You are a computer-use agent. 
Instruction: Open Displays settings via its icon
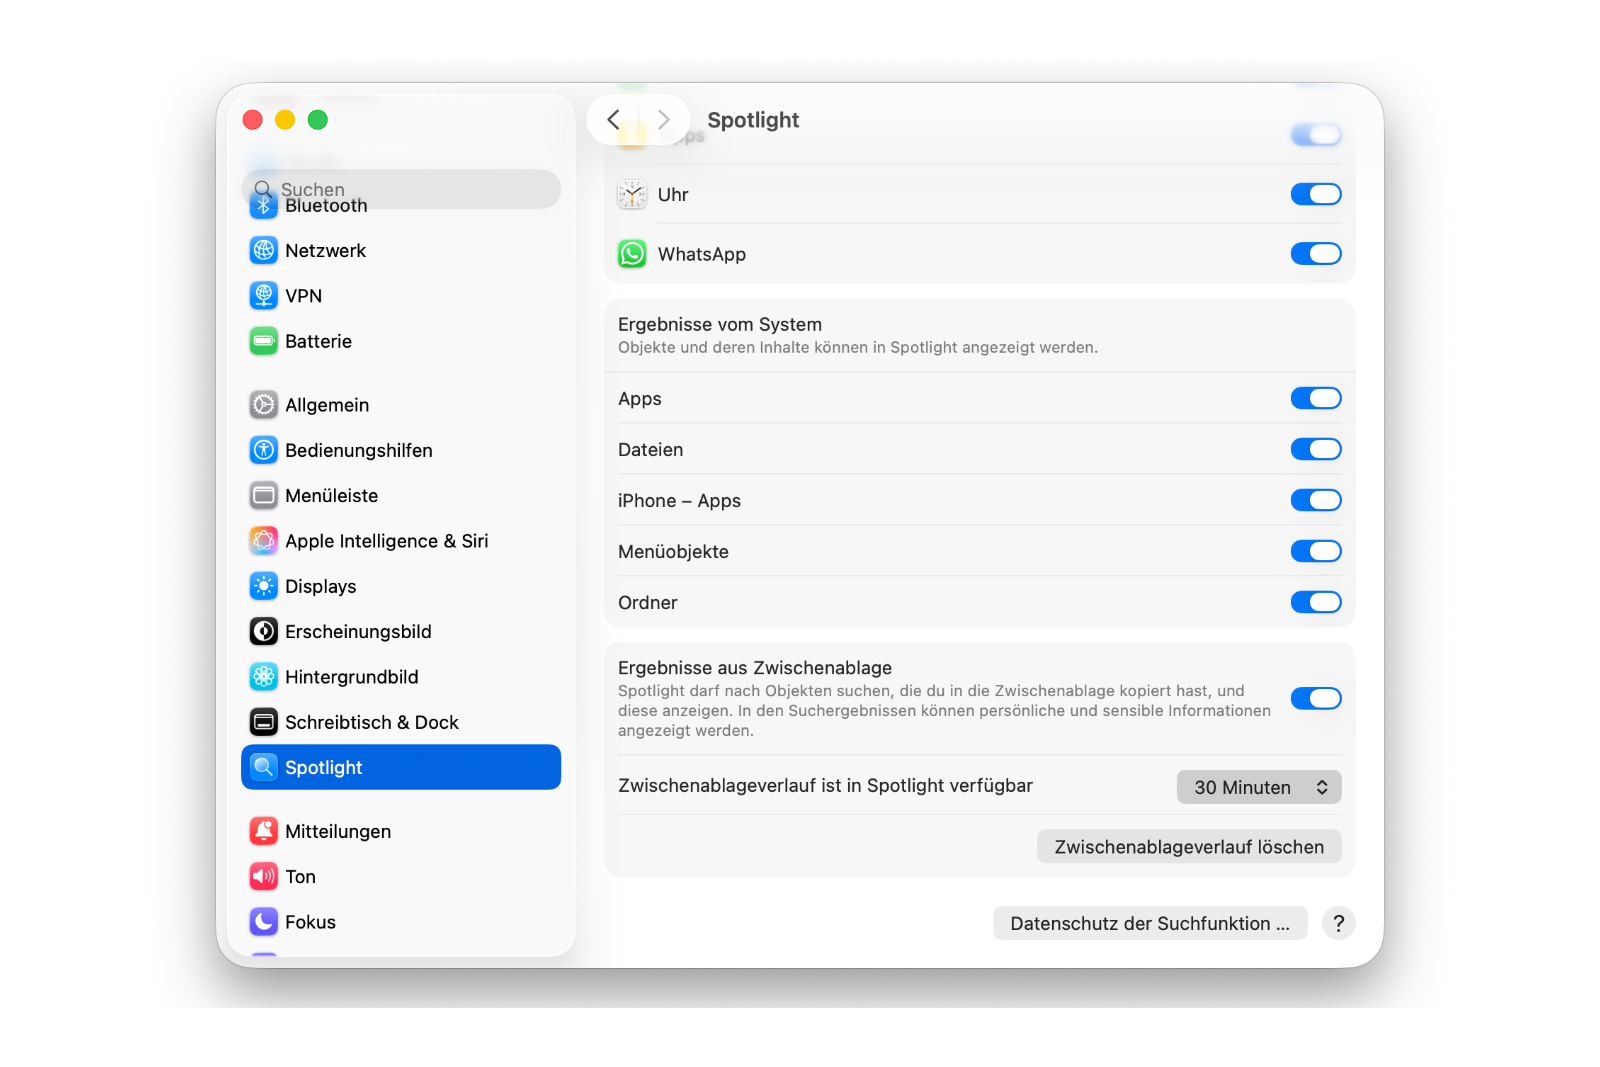(x=263, y=586)
